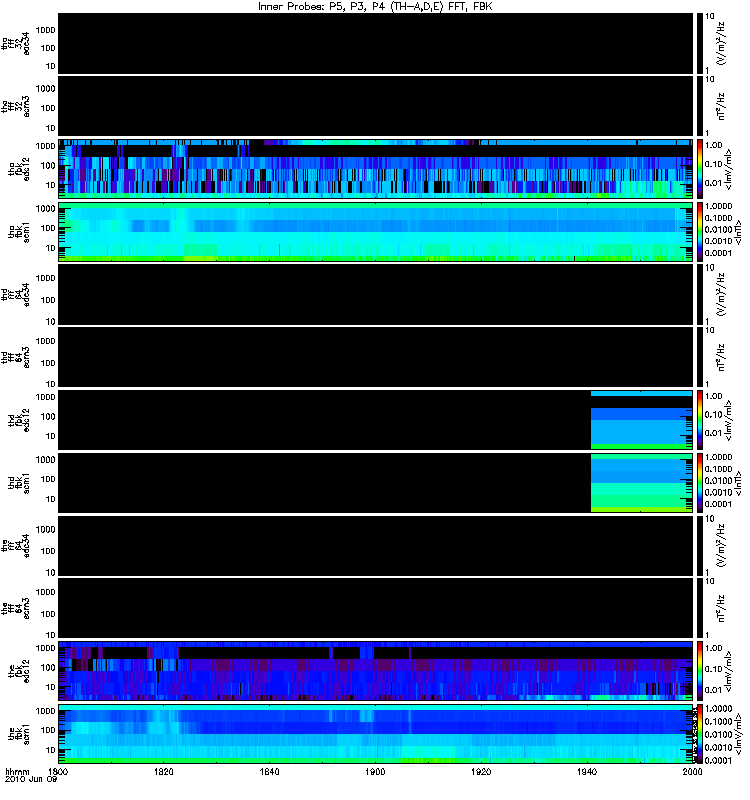Select the the fbk scm1 spectrogram panel
This screenshot has height=800, width=750.
click(376, 734)
